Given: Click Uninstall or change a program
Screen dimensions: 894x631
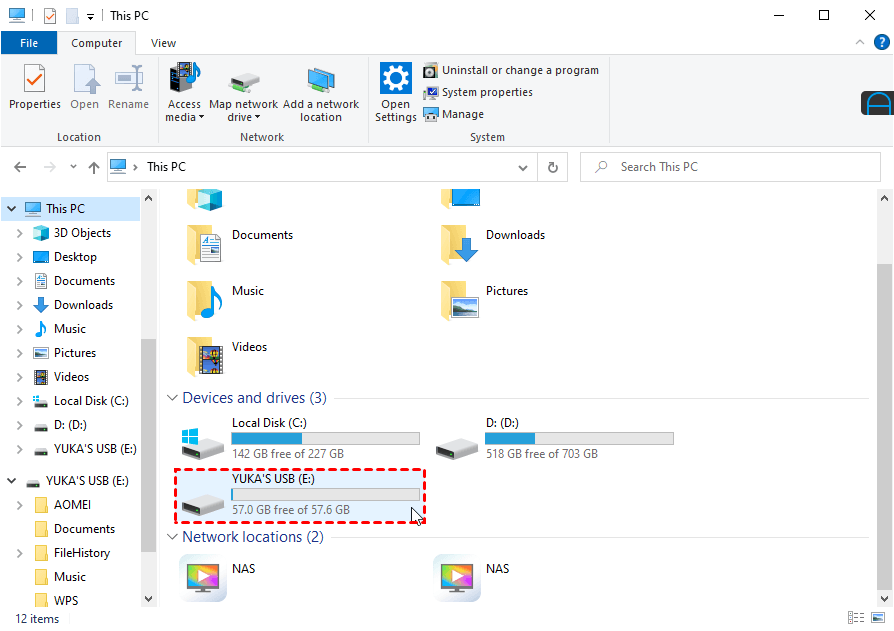Looking at the screenshot, I should [x=511, y=70].
